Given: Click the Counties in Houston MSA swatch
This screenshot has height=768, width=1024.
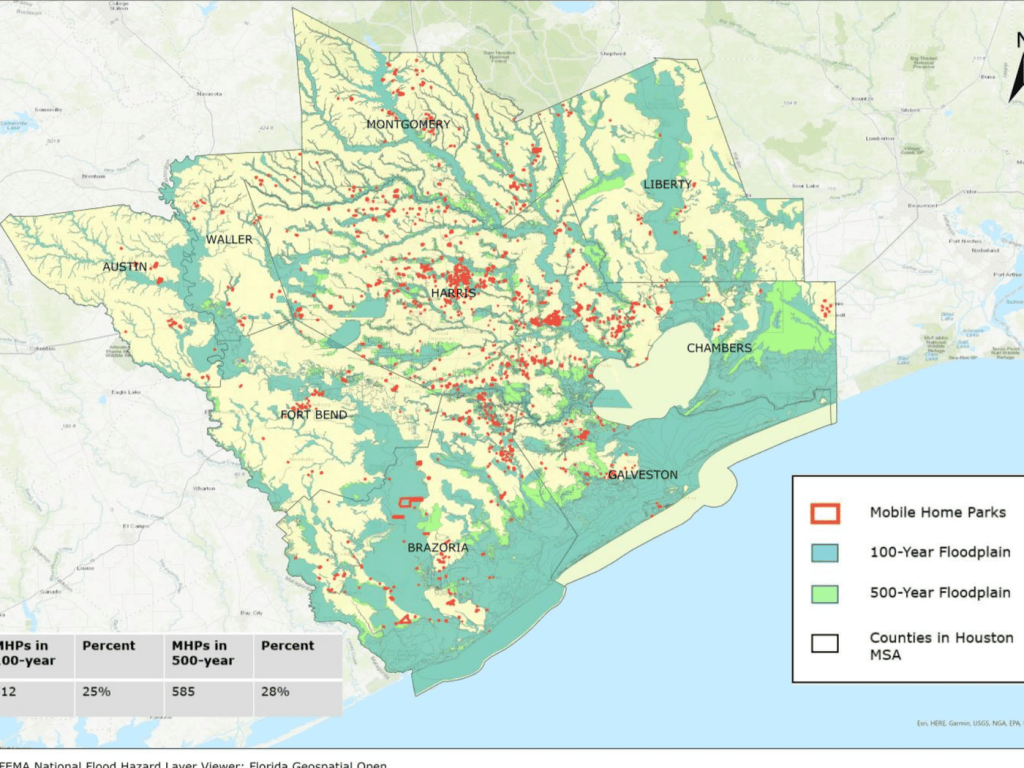Looking at the screenshot, I should (825, 643).
